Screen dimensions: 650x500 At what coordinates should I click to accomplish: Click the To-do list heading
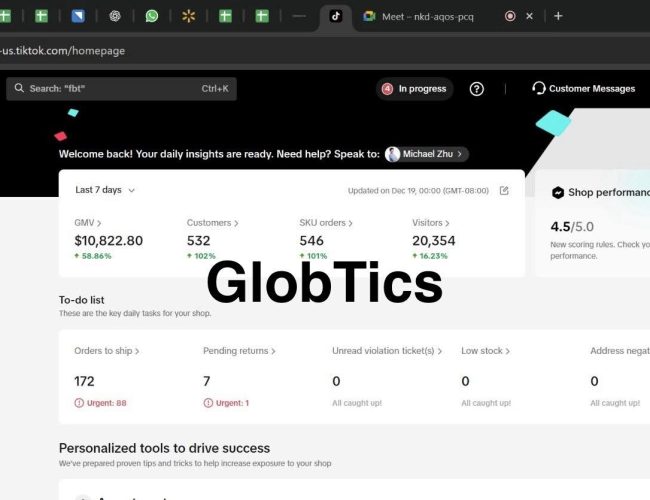pyautogui.click(x=82, y=300)
